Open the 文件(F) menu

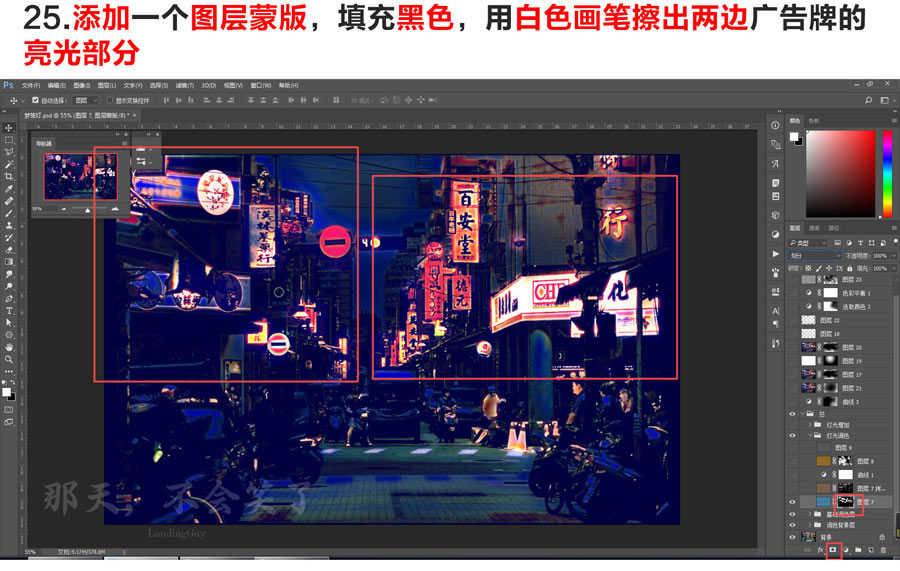31,85
